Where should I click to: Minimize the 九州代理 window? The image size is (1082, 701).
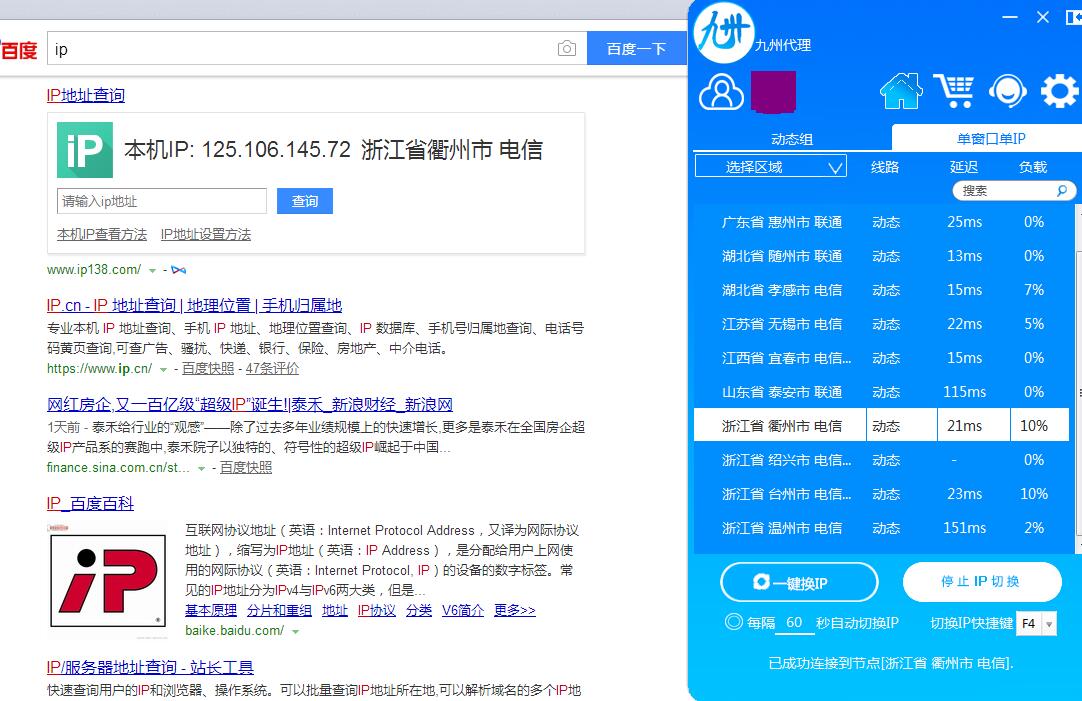pyautogui.click(x=1010, y=17)
